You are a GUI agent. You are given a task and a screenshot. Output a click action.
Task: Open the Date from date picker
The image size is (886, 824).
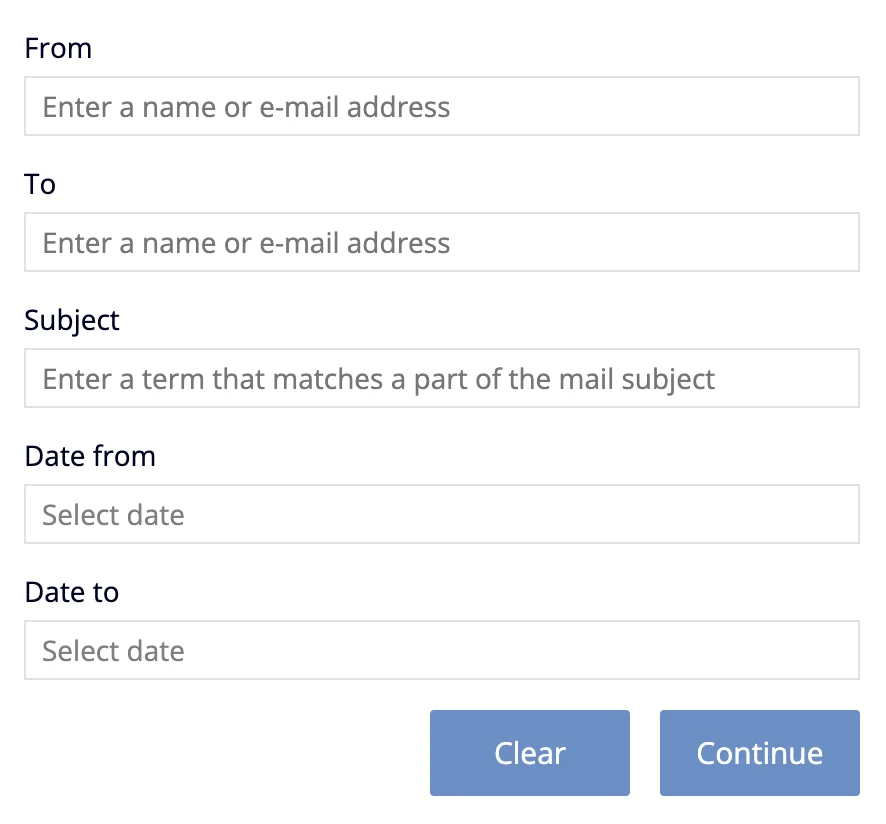click(x=441, y=514)
